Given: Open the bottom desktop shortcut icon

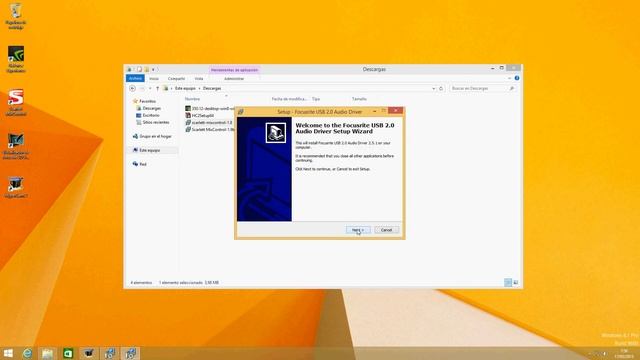Looking at the screenshot, I should [16, 188].
